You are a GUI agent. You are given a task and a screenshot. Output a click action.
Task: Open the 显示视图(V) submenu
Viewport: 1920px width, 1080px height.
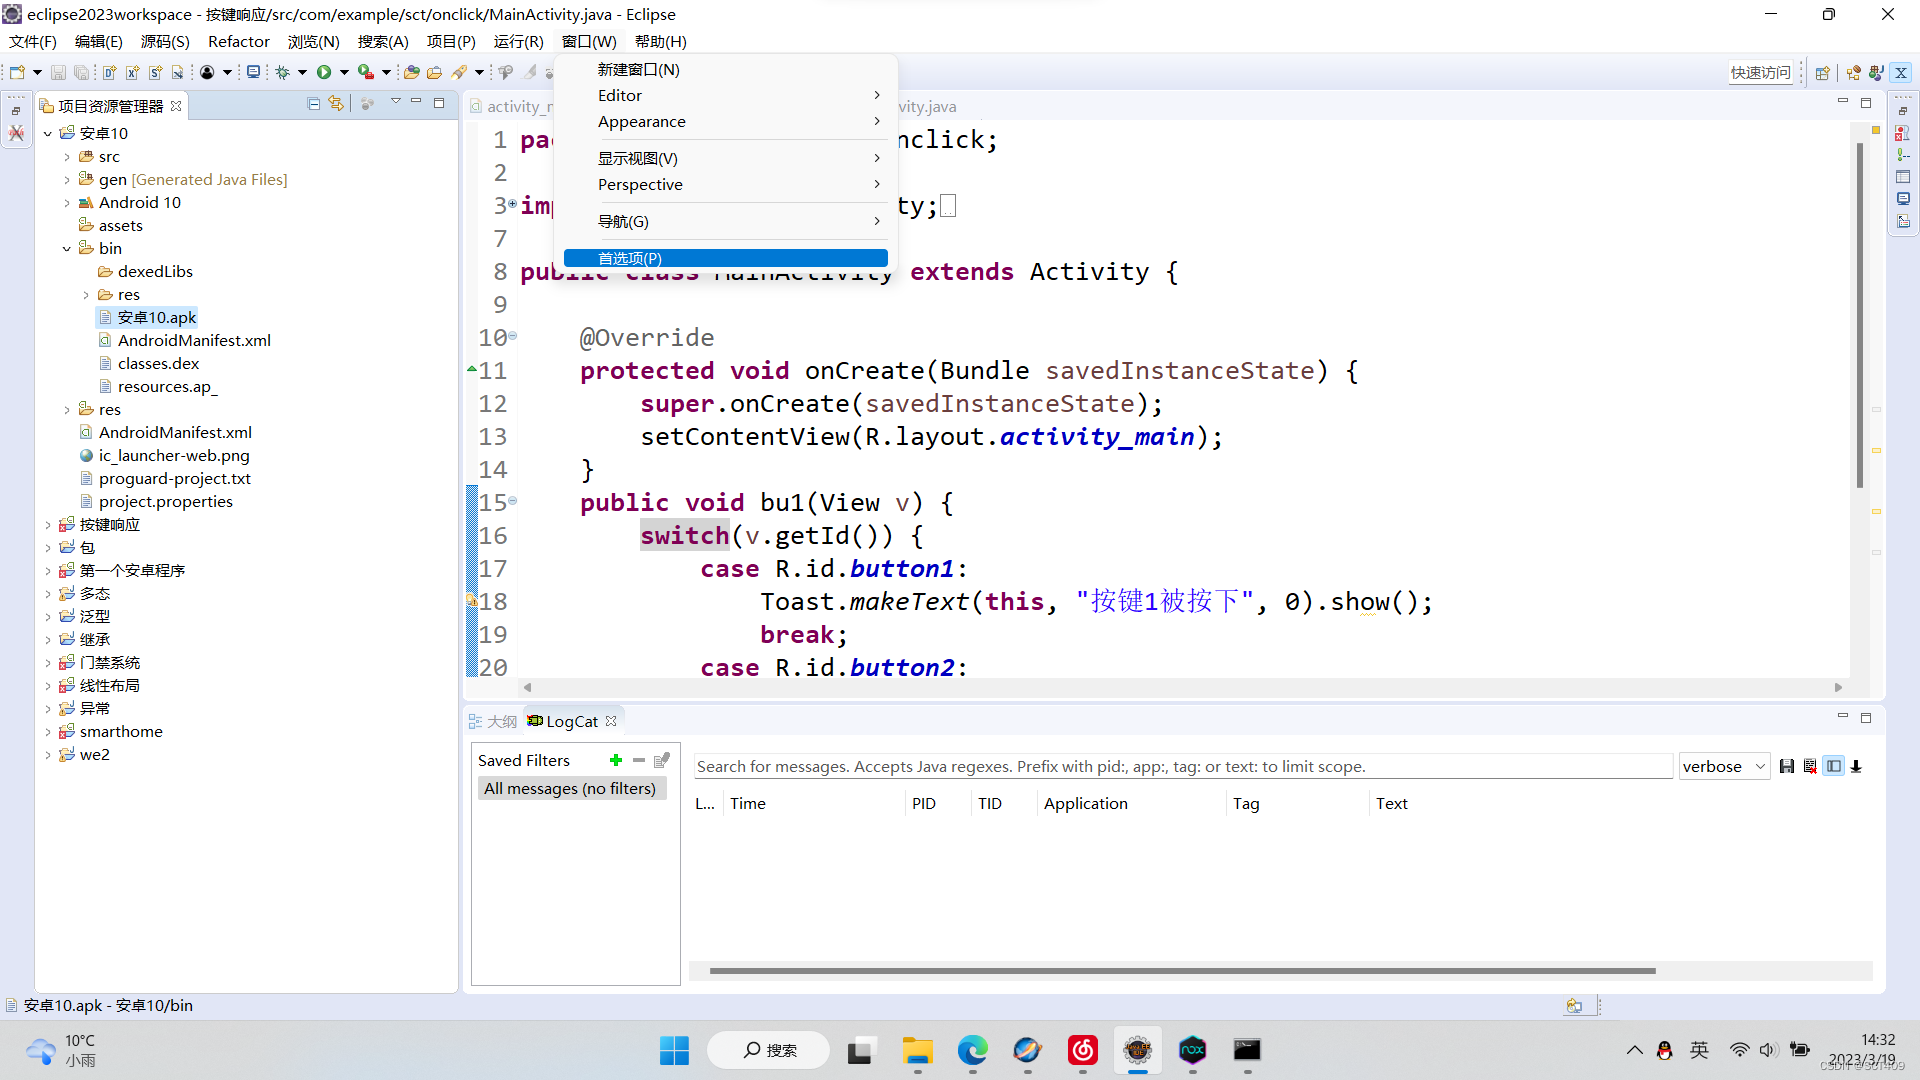click(725, 159)
